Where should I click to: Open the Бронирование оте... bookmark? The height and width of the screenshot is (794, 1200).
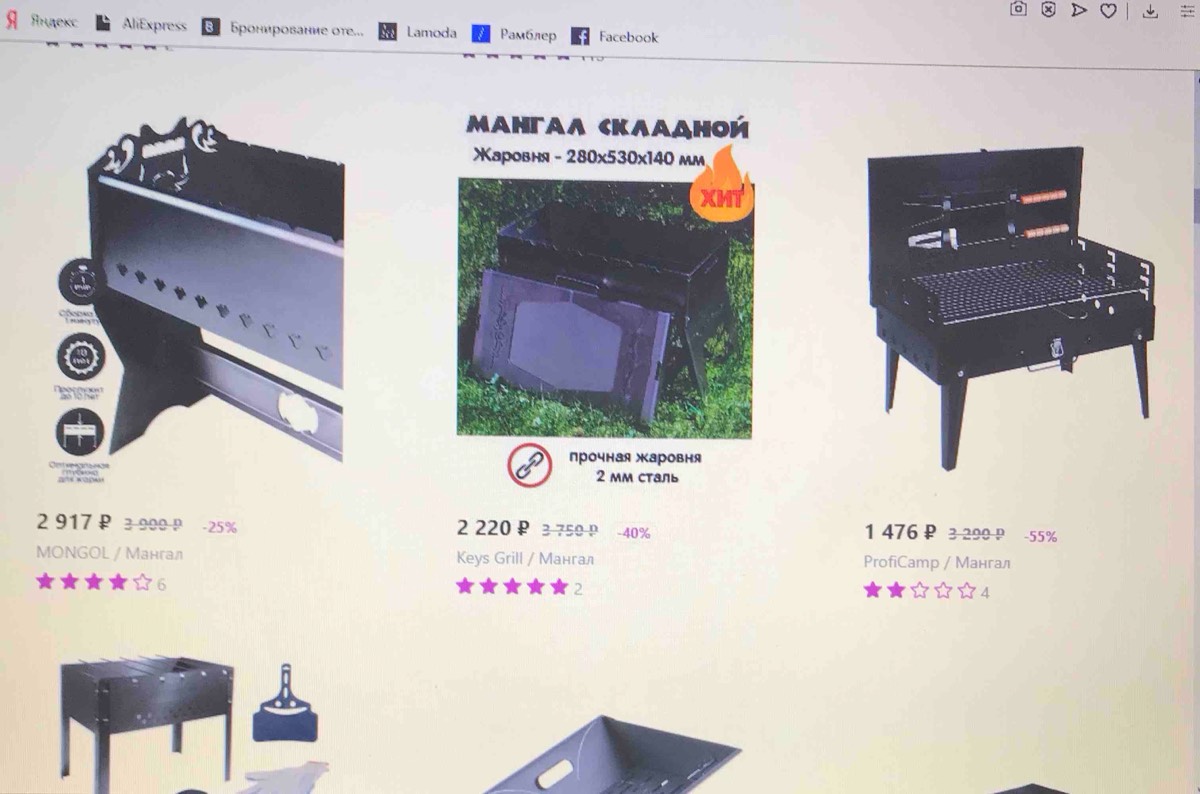pos(284,29)
